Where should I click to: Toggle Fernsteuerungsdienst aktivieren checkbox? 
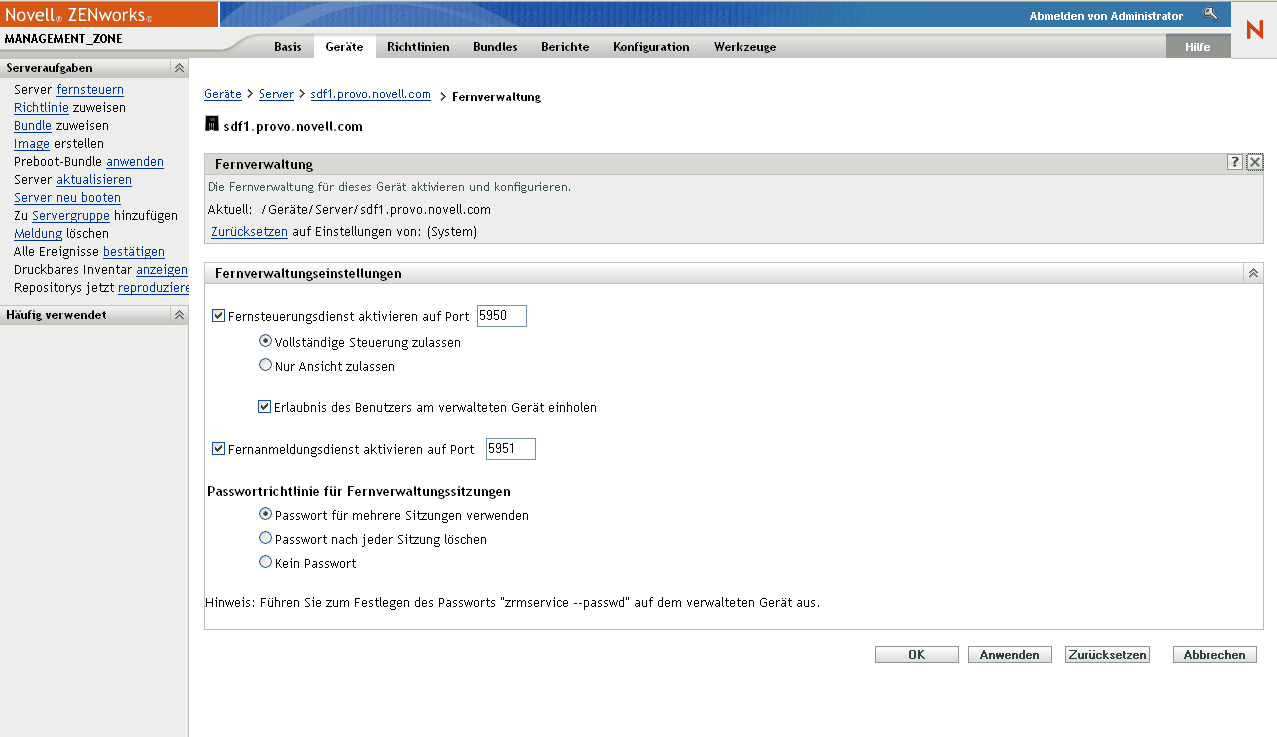coord(218,316)
